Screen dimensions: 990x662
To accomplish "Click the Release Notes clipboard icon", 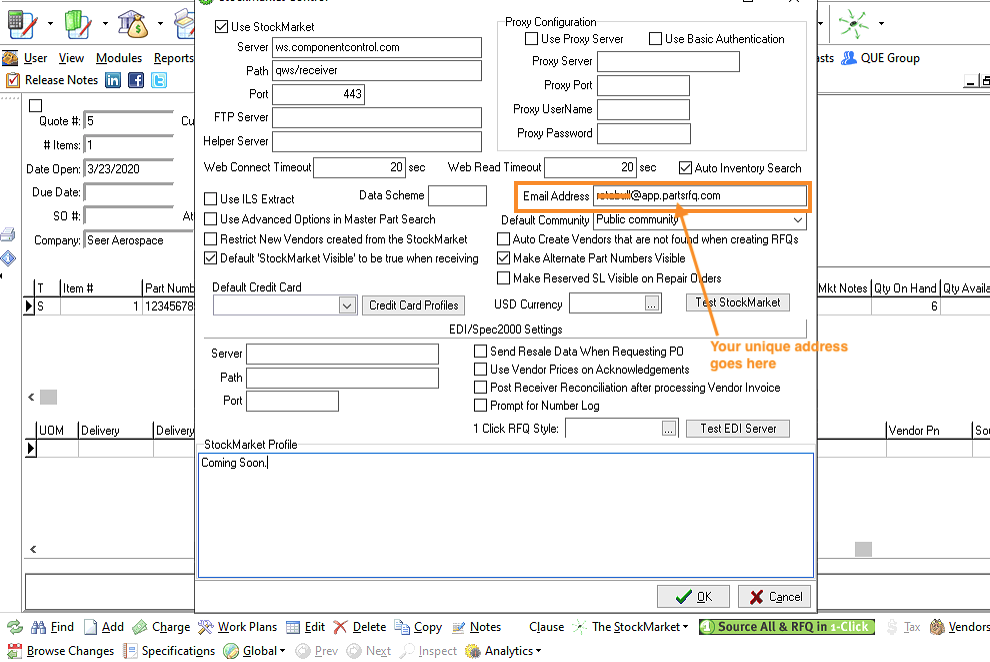I will pos(13,80).
